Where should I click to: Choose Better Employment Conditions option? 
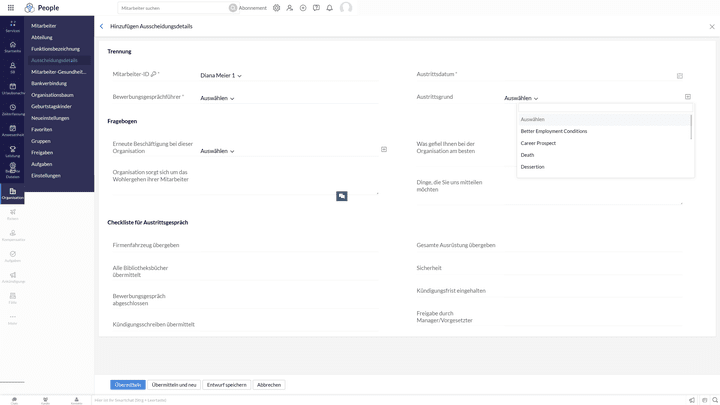point(553,131)
